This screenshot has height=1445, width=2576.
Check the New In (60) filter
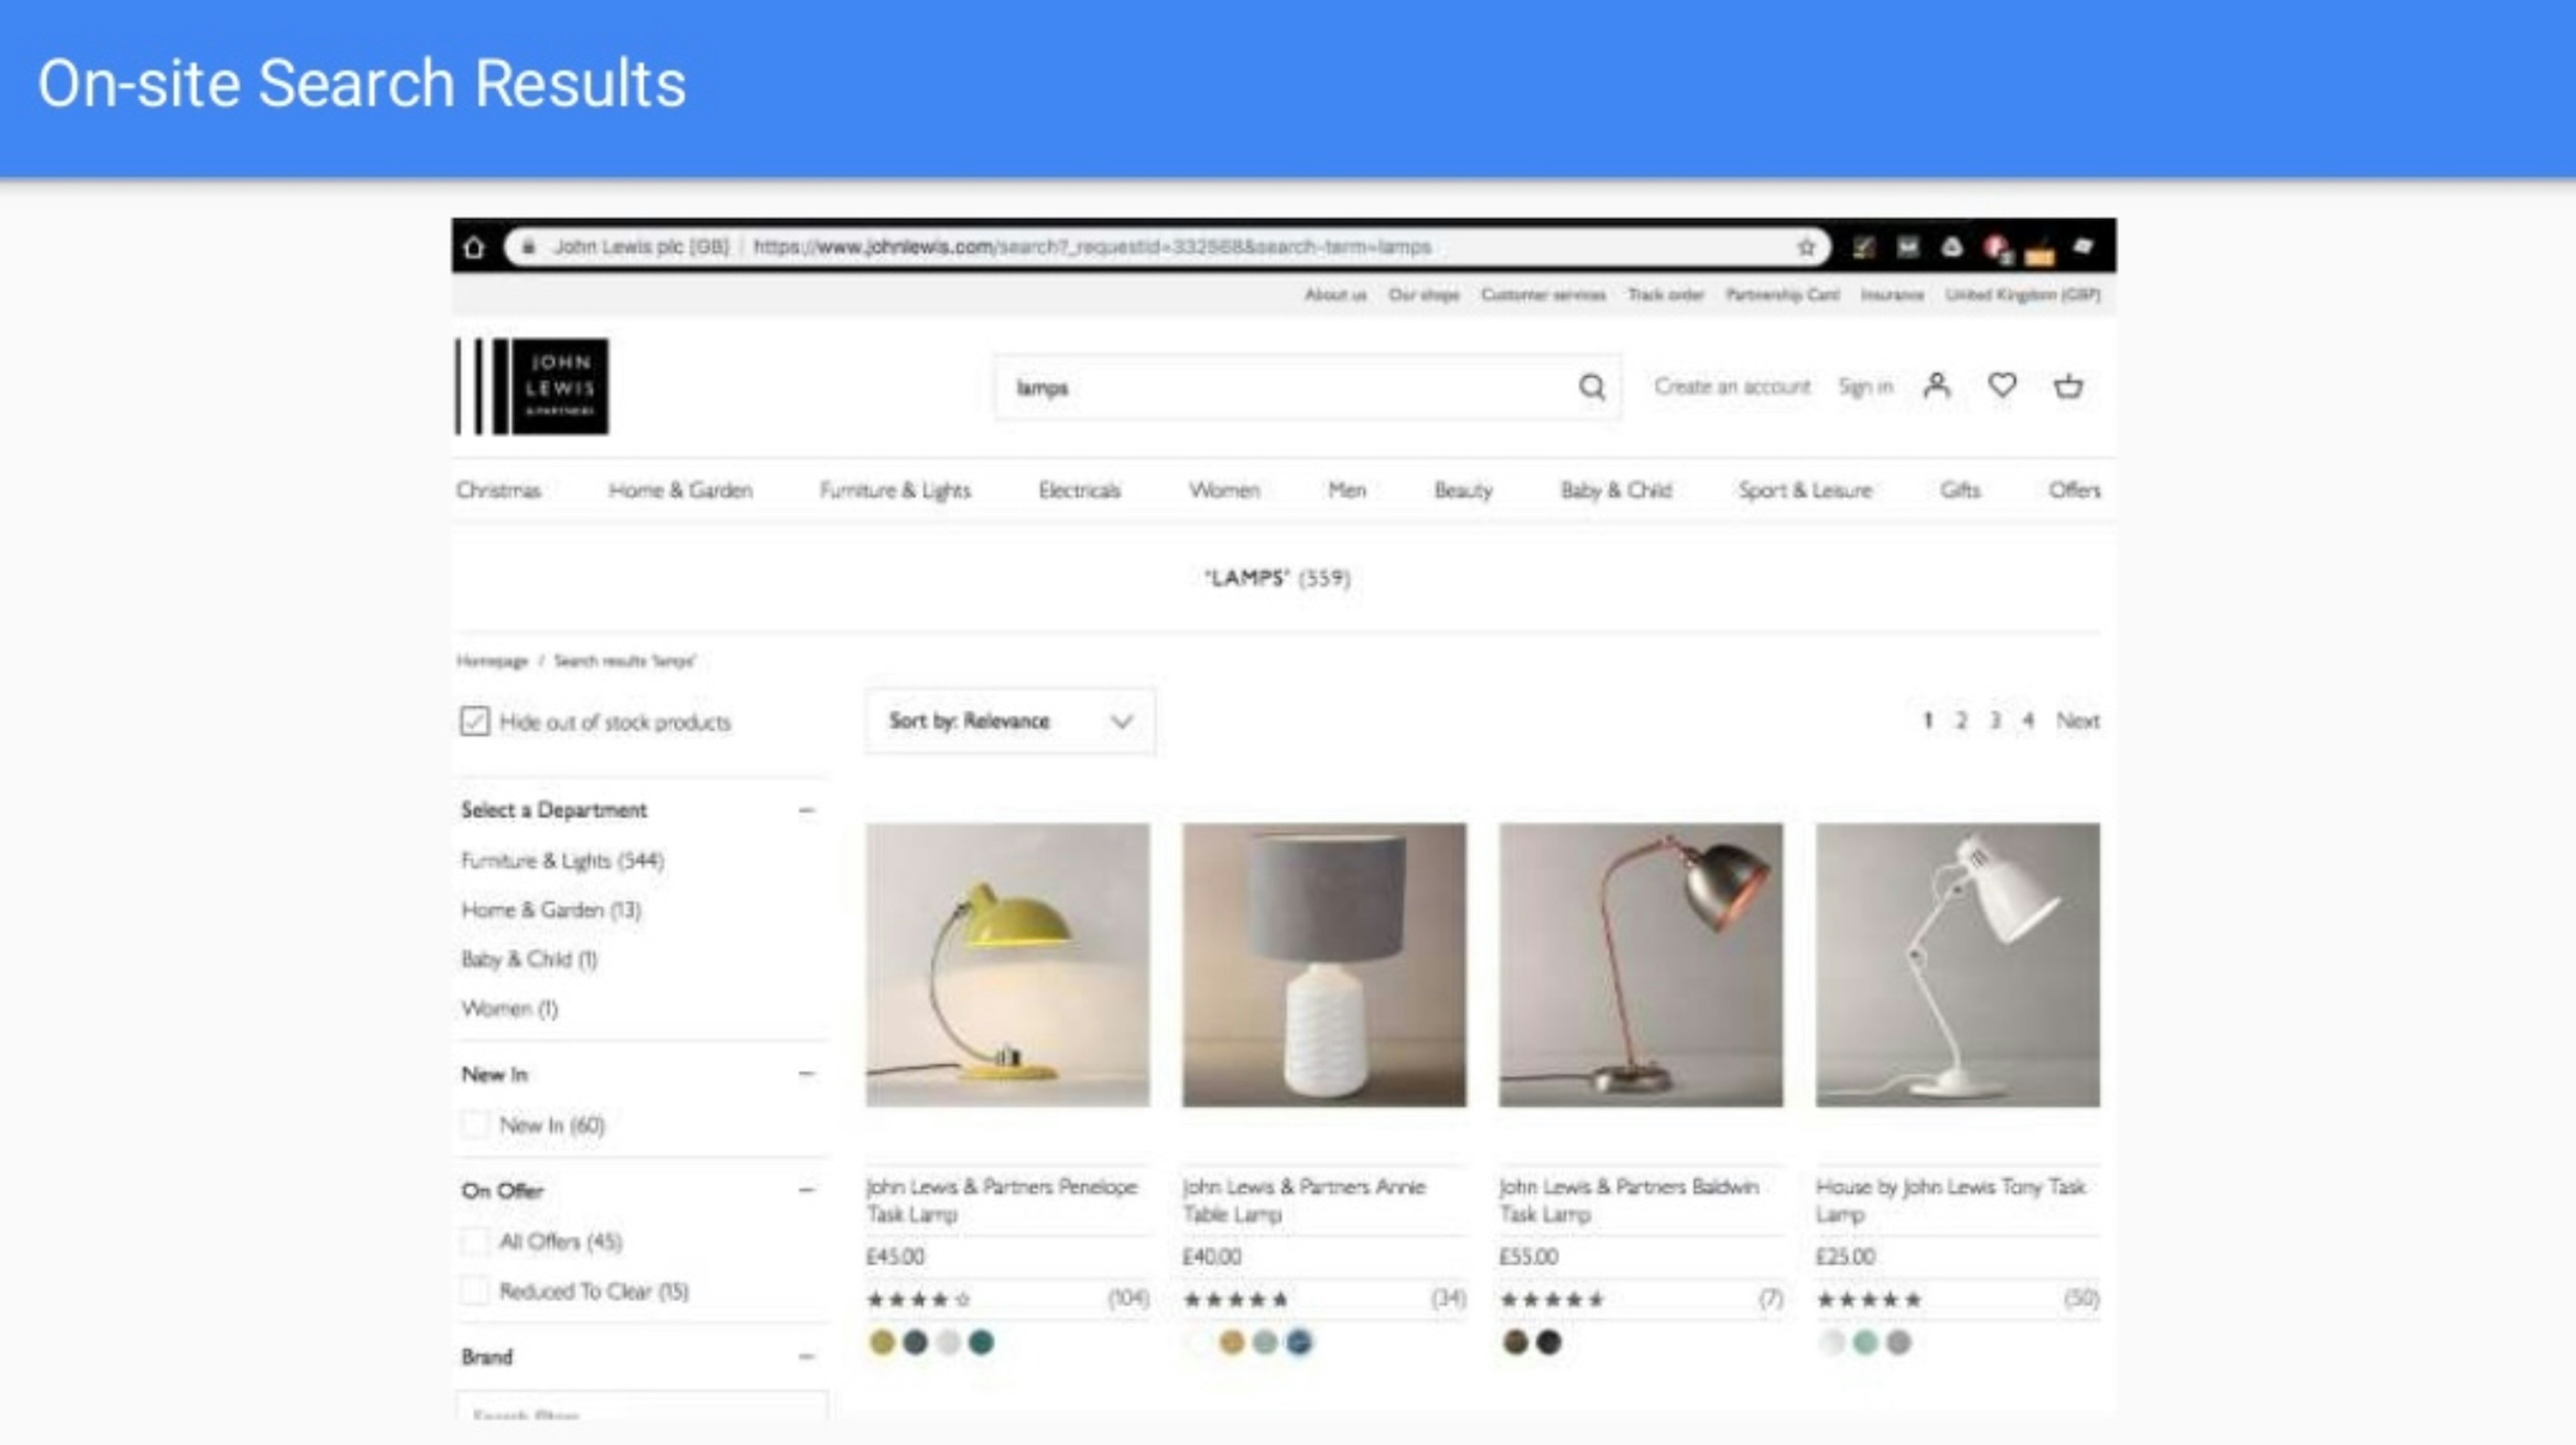point(475,1125)
